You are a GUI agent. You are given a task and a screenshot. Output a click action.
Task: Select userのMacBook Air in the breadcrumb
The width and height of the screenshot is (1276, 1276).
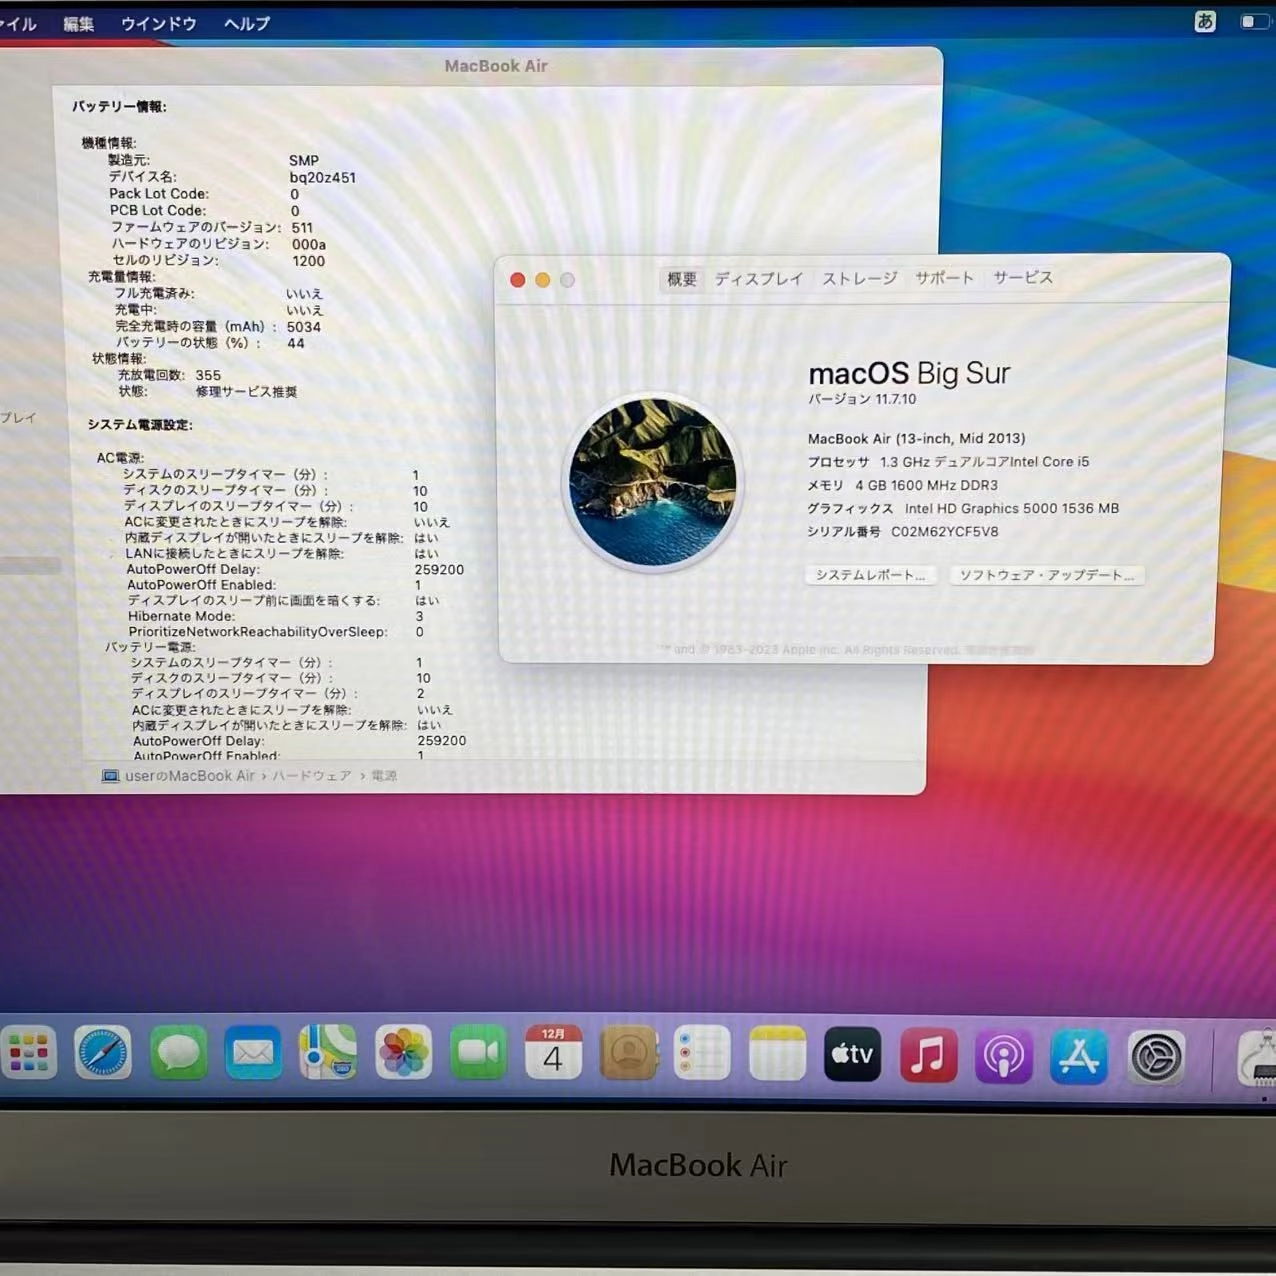point(190,776)
